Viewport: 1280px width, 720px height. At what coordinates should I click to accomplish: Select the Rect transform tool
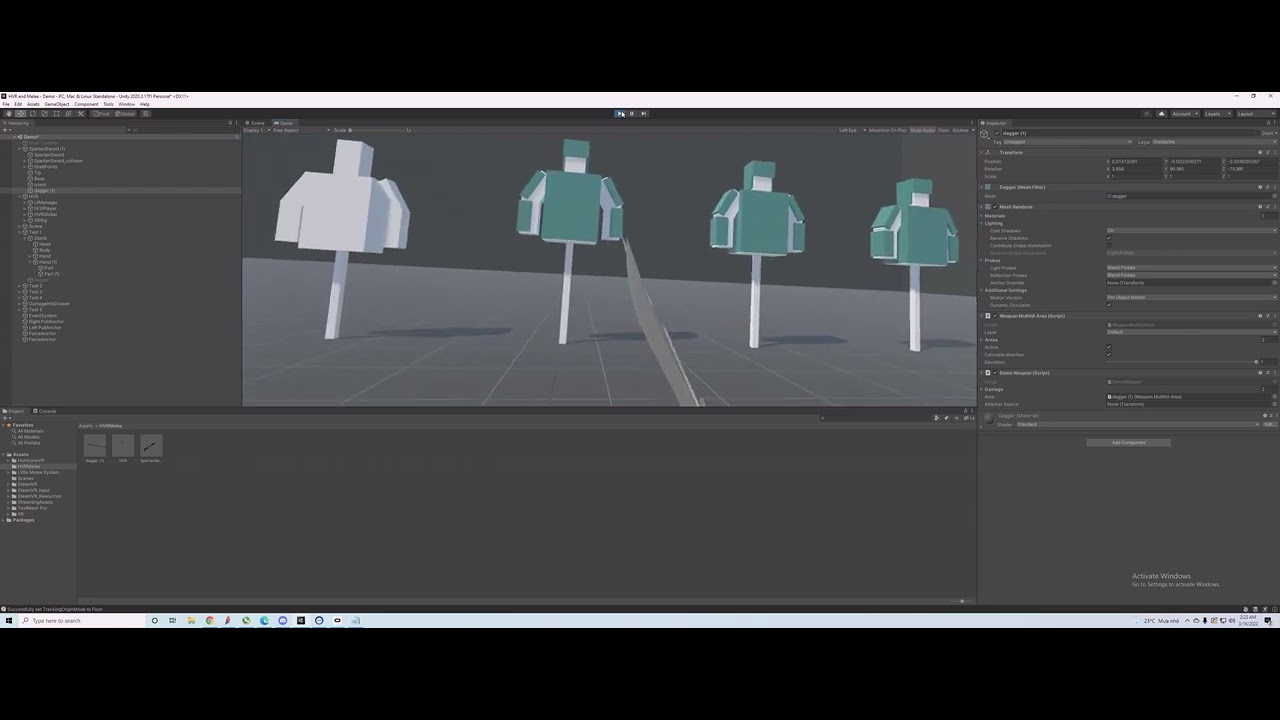coord(56,113)
